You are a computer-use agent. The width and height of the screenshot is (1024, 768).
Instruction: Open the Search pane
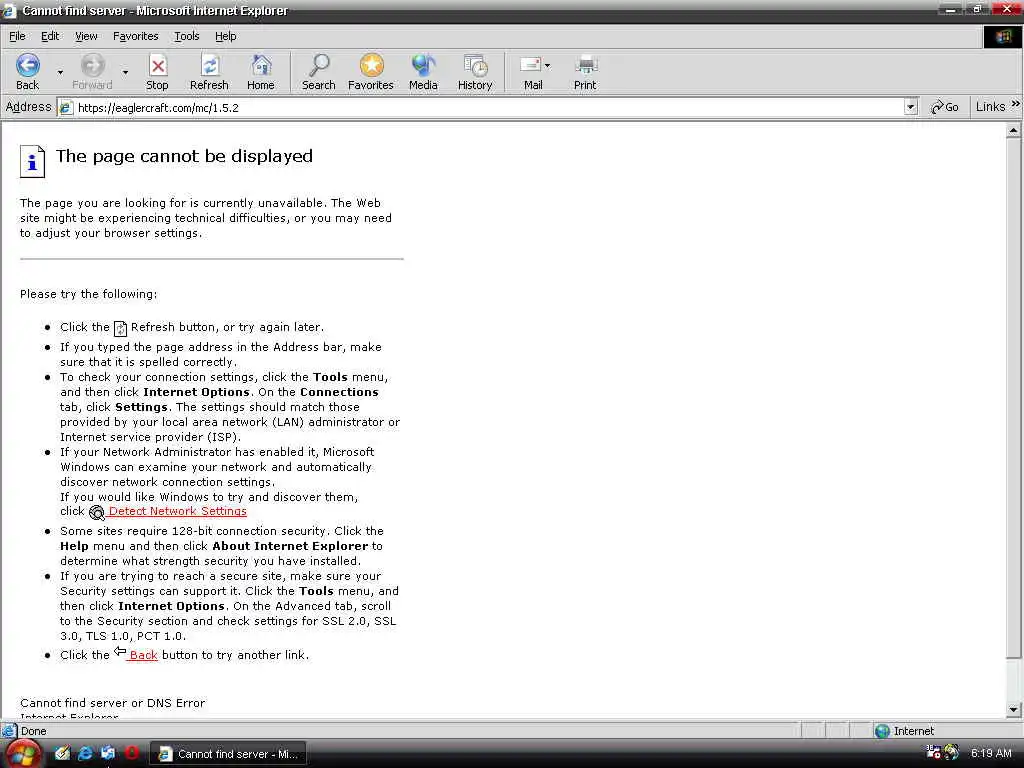(x=319, y=72)
